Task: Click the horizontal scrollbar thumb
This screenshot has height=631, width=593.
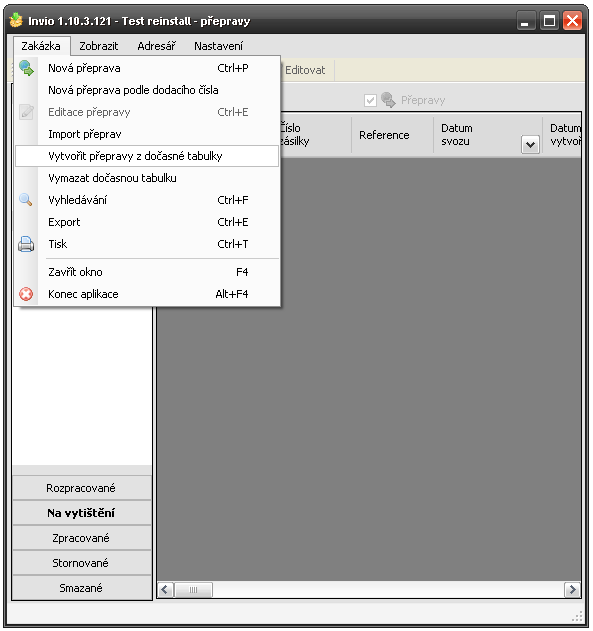Action: click(x=194, y=590)
